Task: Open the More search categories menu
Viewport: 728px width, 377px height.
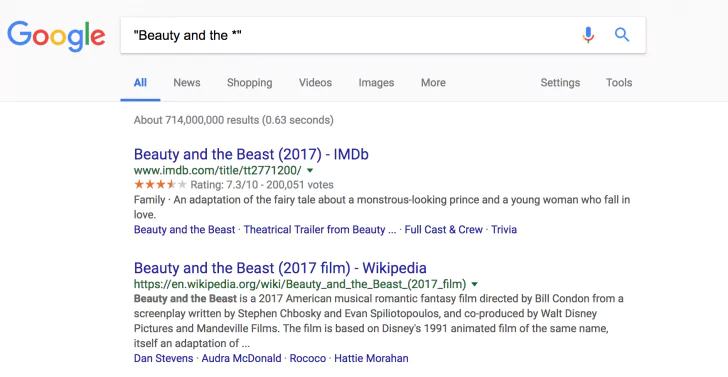Action: 433,83
